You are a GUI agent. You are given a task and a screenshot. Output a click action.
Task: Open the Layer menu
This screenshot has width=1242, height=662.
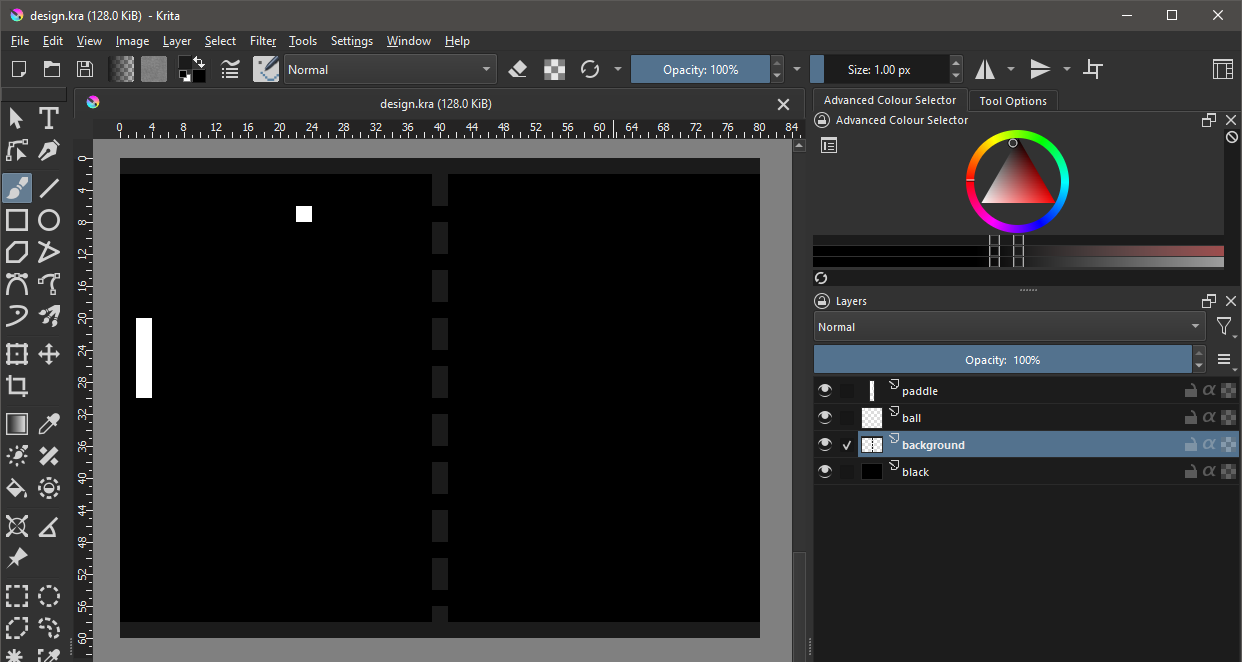click(x=177, y=41)
